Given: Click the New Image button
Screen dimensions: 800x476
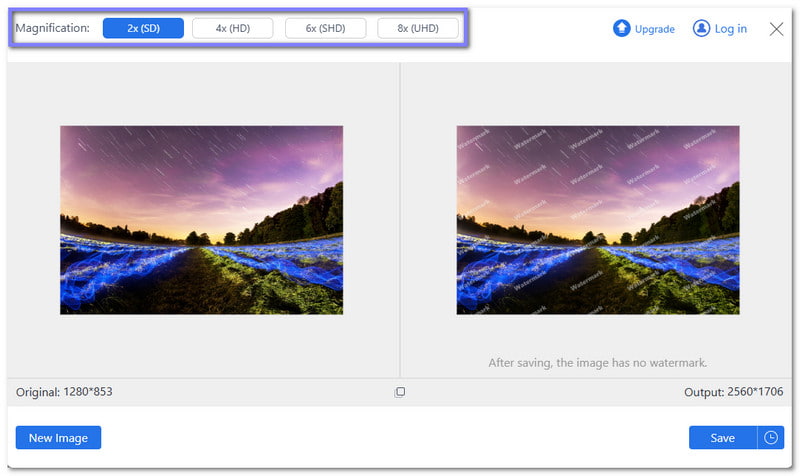Looking at the screenshot, I should [58, 438].
